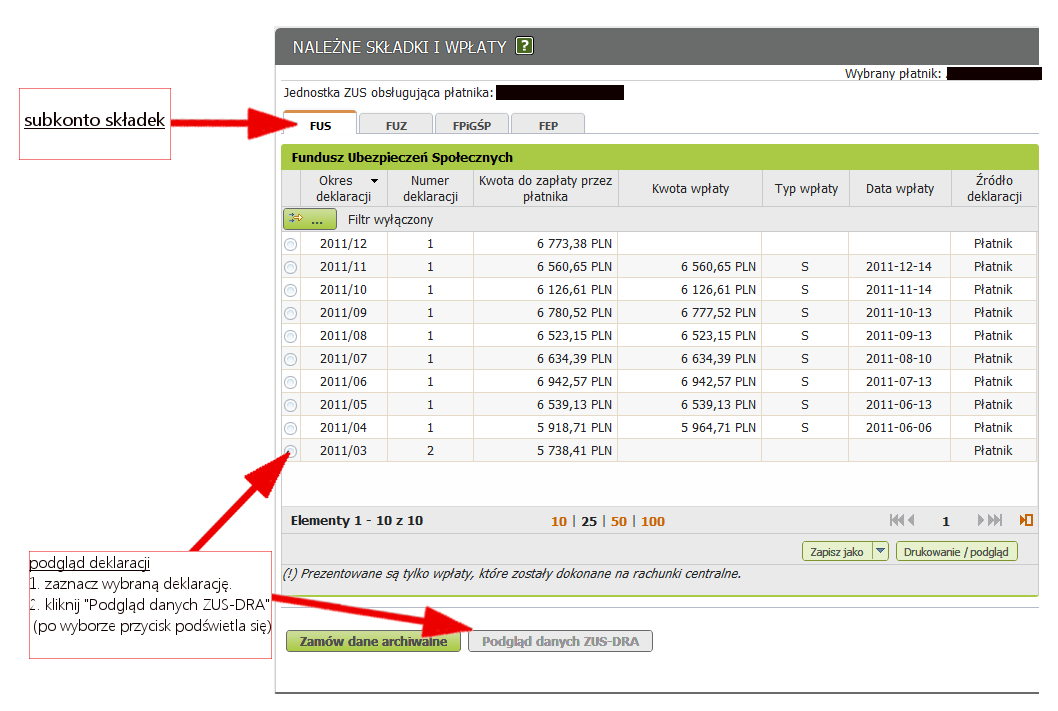1058x711 pixels.
Task: Switch to the FUS tab
Action: [321, 125]
